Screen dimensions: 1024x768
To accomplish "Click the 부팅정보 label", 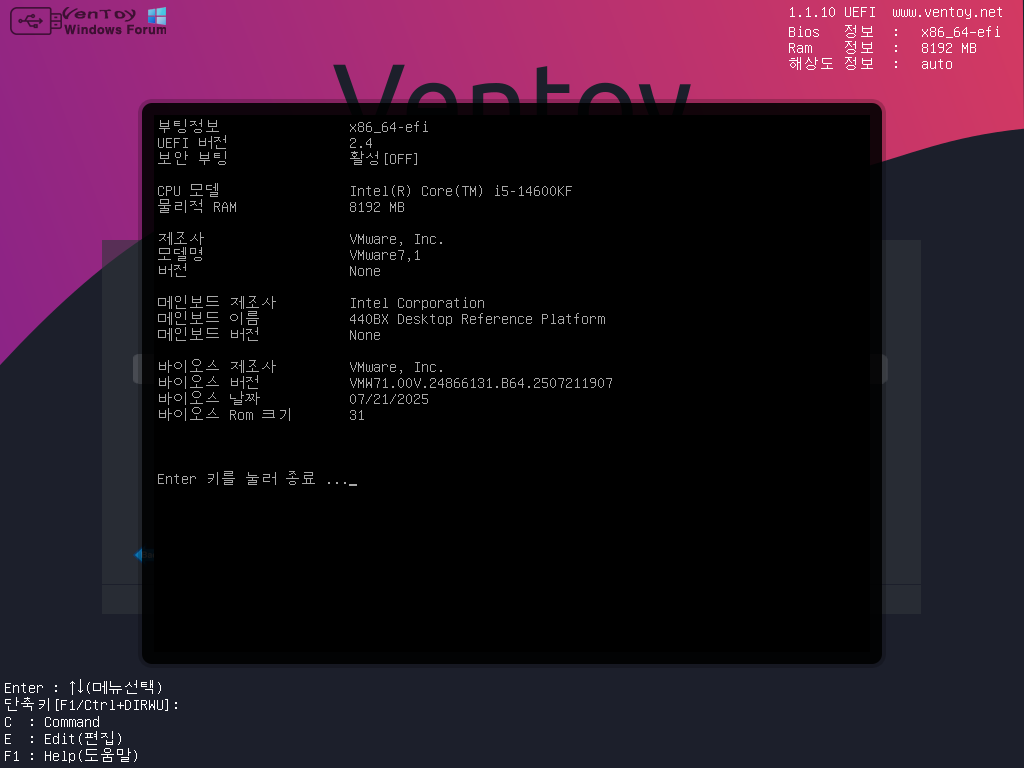I will [x=188, y=126].
